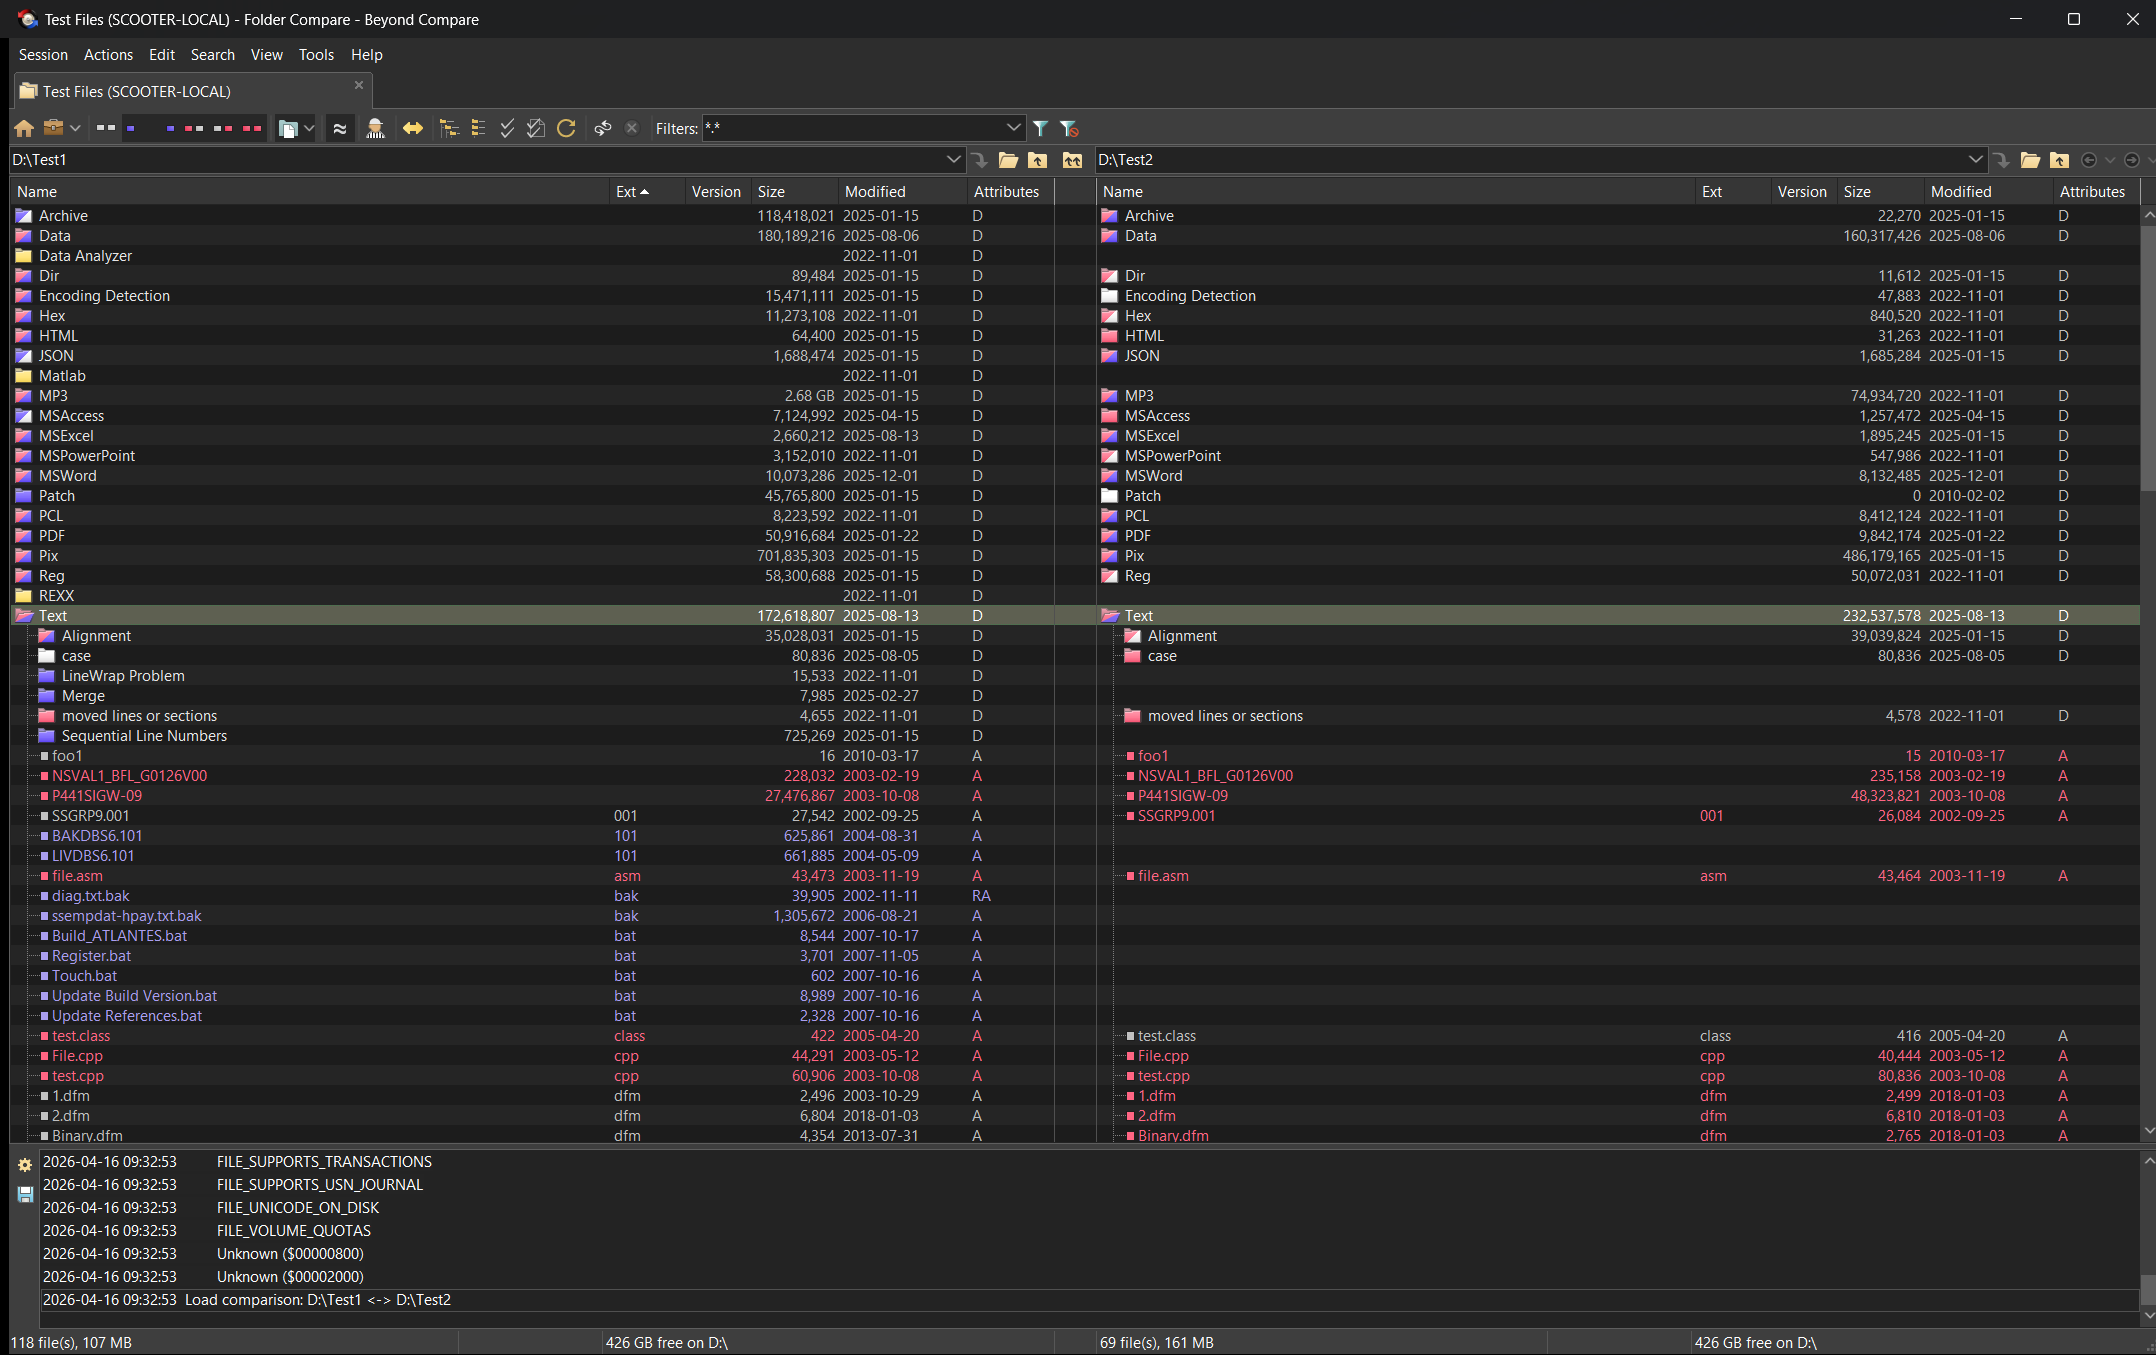Browse for left folder D:\Test1

pyautogui.click(x=1008, y=160)
